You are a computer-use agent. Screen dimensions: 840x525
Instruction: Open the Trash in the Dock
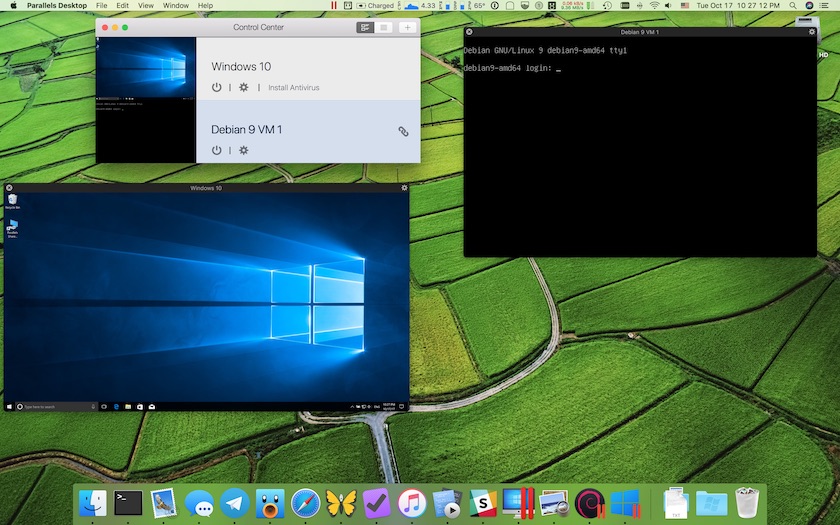747,502
